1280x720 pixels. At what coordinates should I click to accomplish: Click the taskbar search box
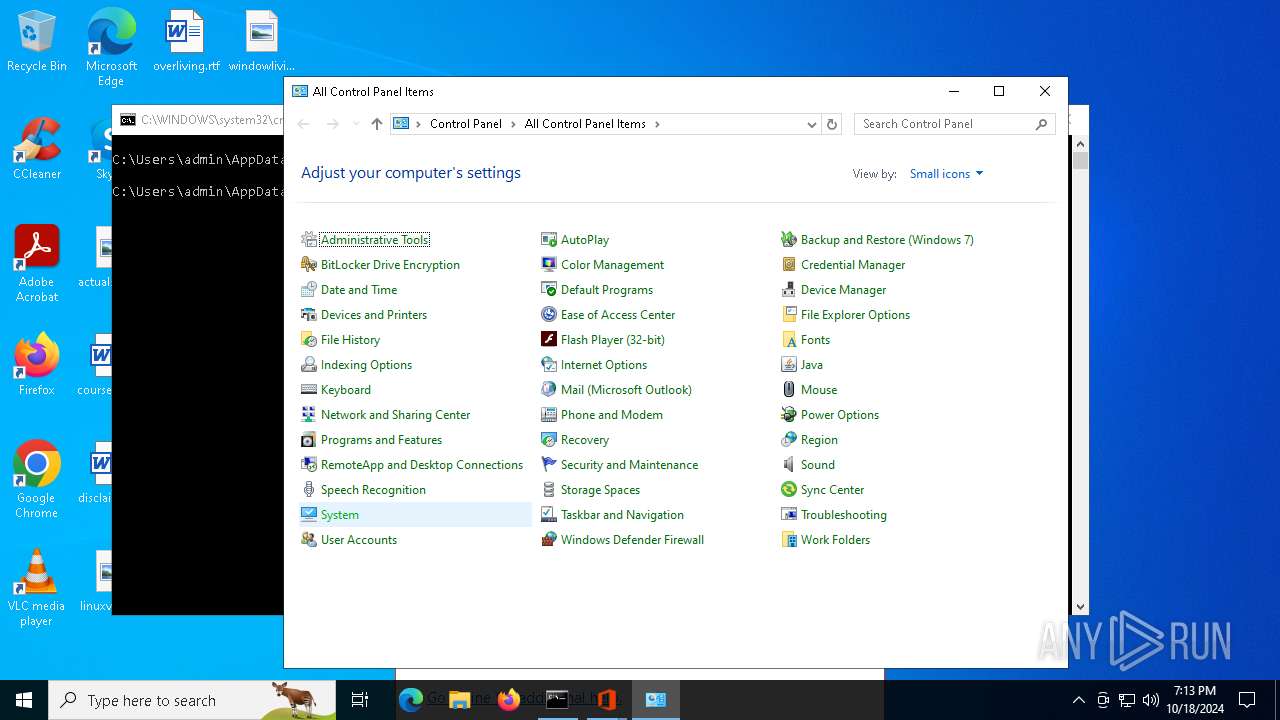192,700
